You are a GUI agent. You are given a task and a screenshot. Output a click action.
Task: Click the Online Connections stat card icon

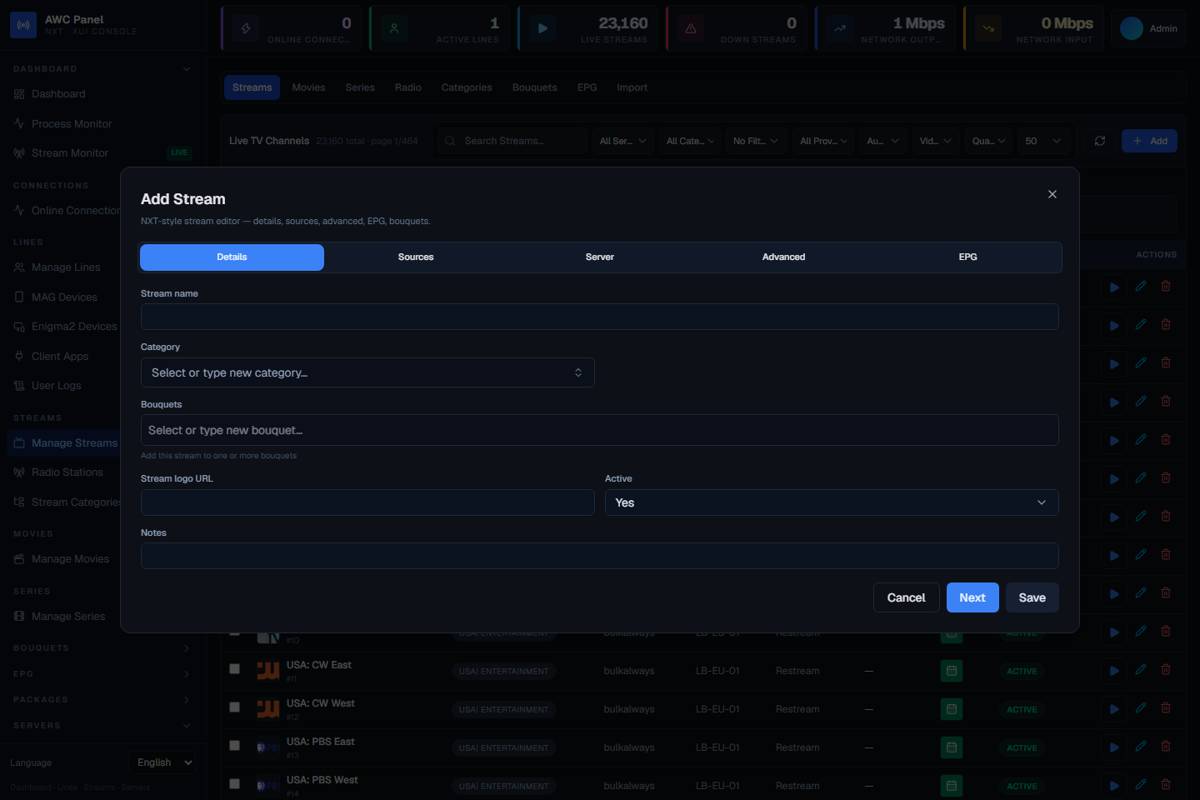(x=246, y=29)
